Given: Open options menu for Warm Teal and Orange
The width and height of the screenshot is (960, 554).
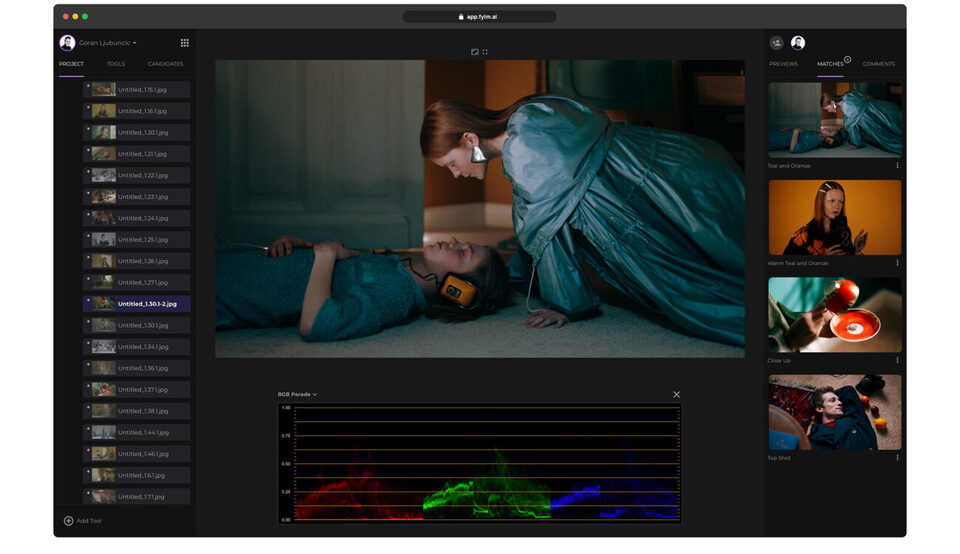Looking at the screenshot, I should 897,263.
